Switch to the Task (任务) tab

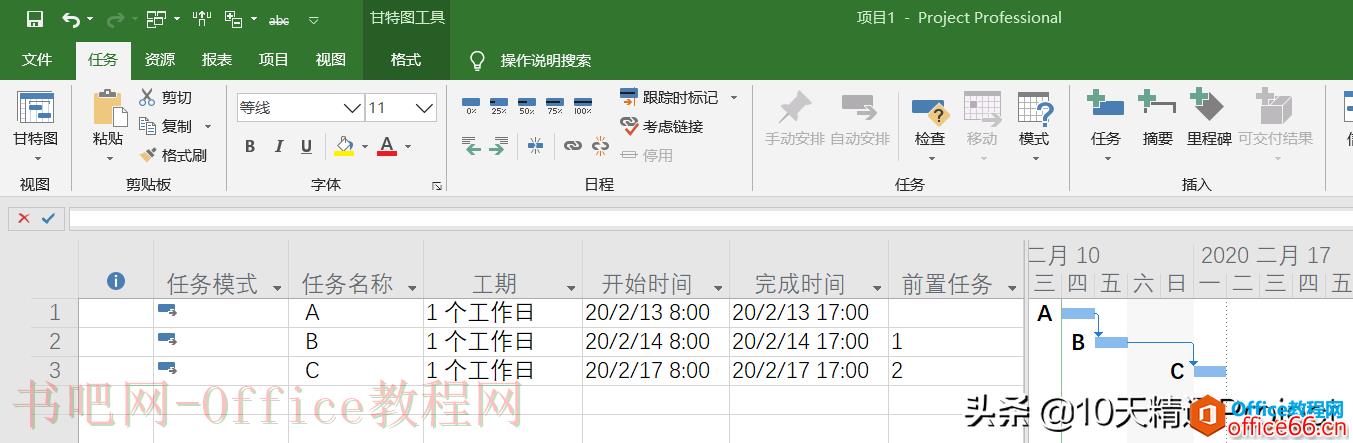click(103, 60)
